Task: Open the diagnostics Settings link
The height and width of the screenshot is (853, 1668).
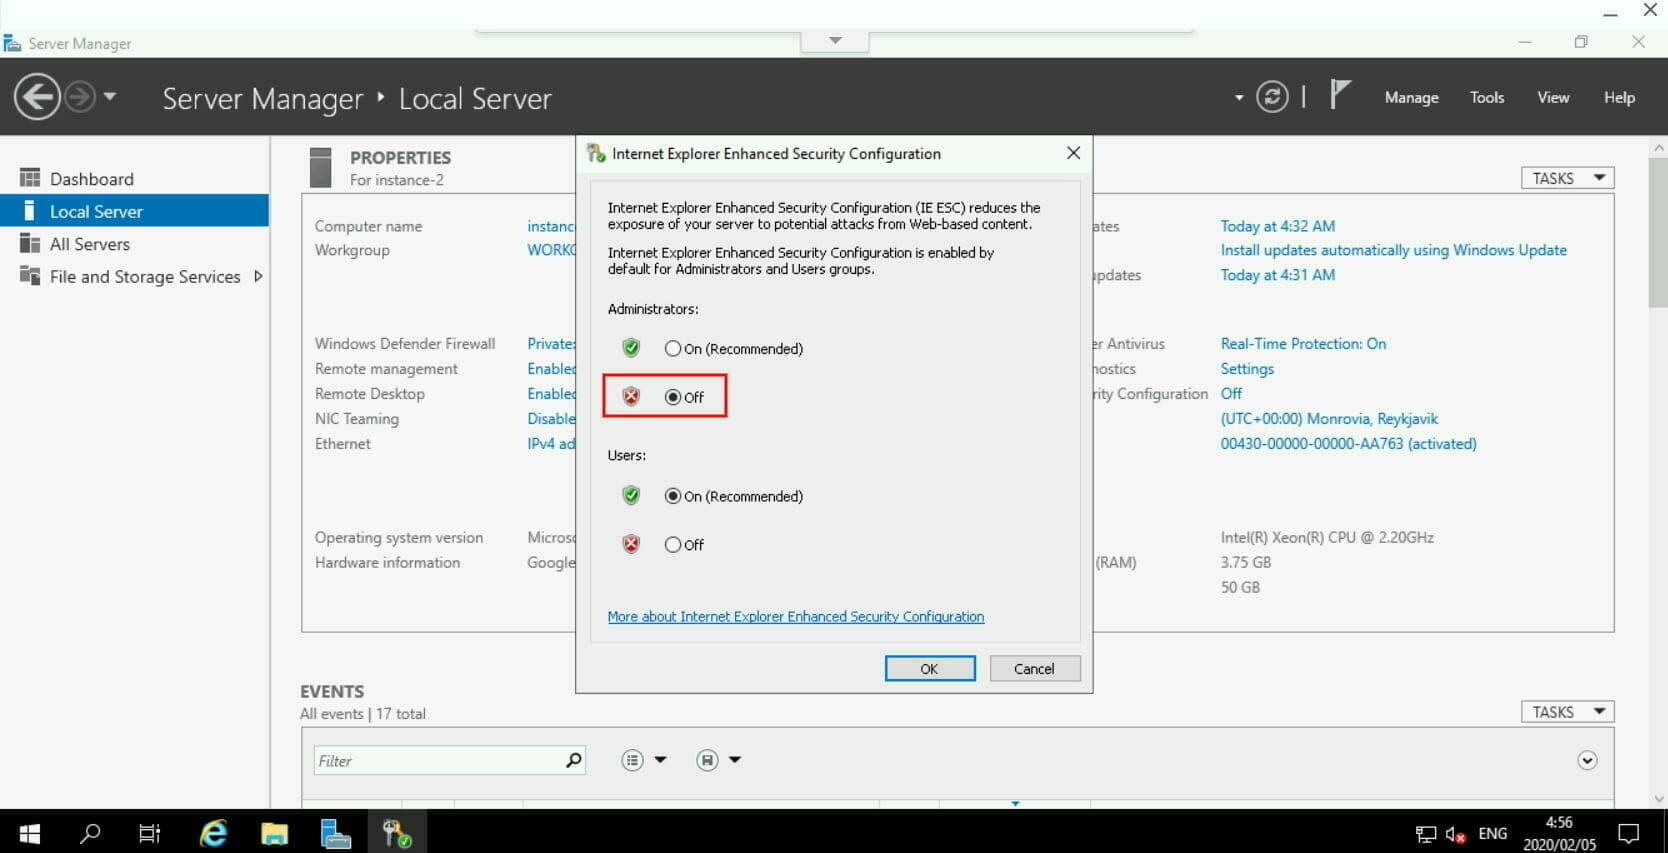Action: (x=1247, y=368)
